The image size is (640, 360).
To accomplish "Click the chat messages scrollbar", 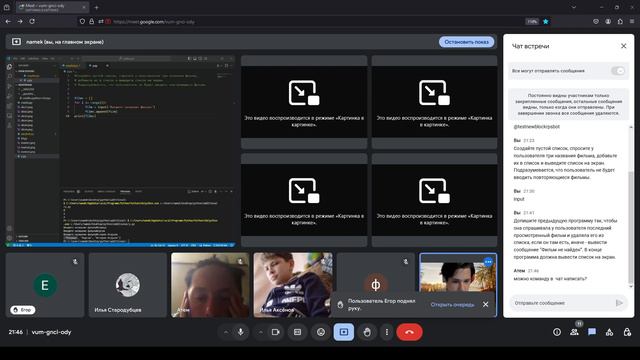I will [631, 227].
